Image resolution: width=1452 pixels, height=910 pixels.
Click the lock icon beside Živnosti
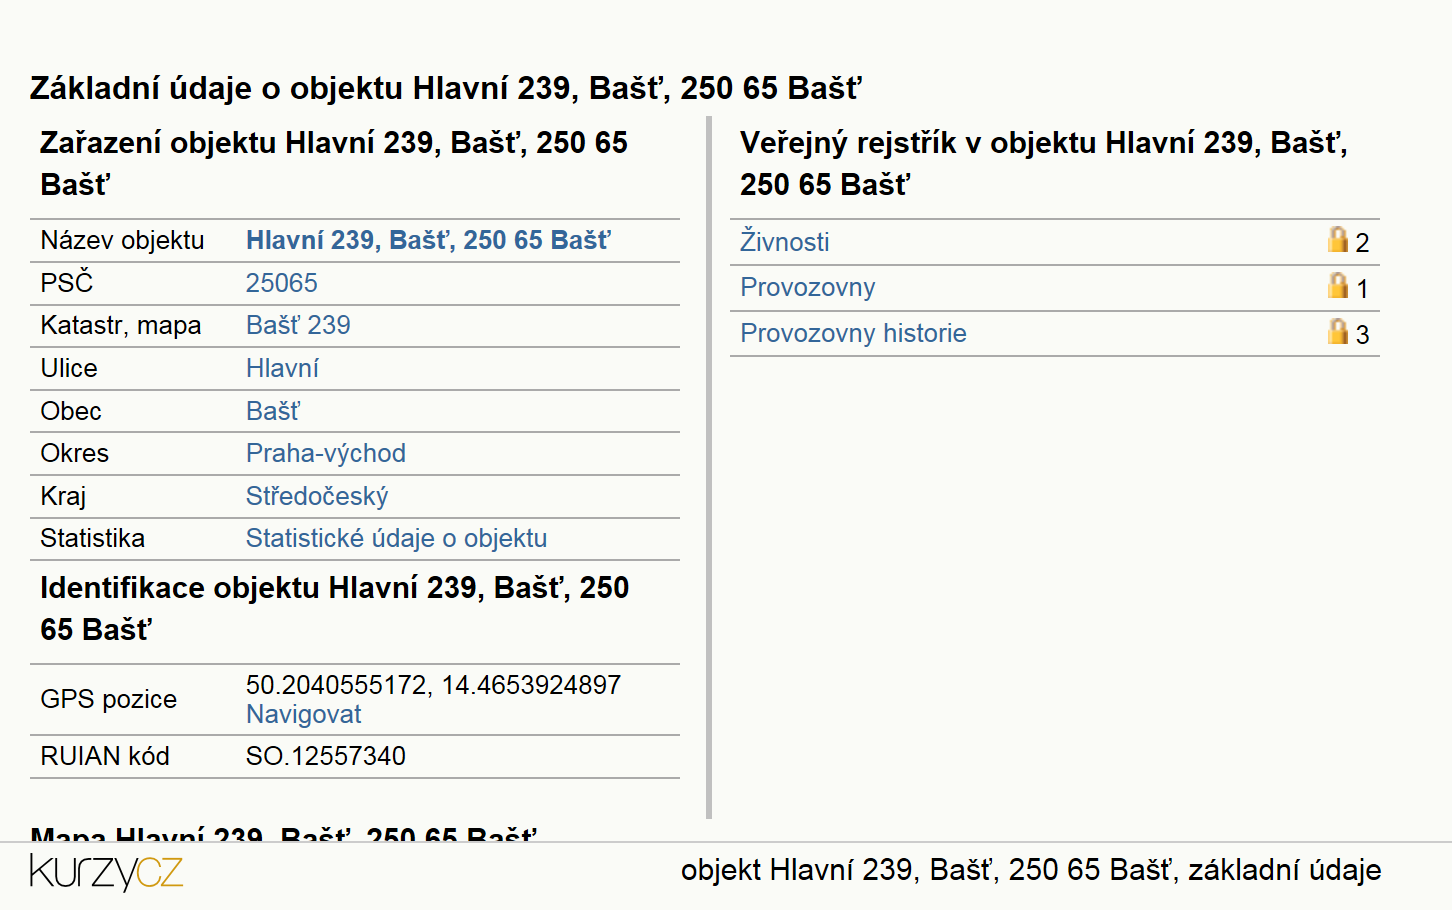pos(1337,239)
